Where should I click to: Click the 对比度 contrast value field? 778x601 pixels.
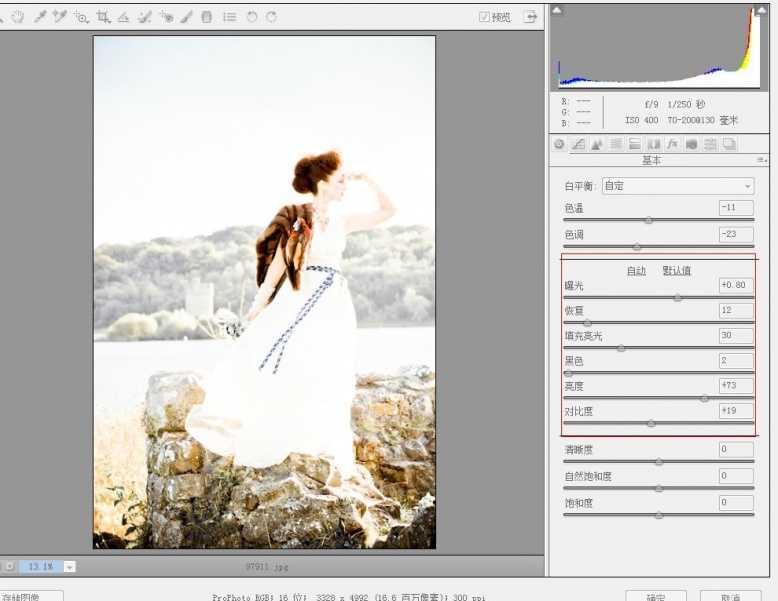tap(736, 411)
